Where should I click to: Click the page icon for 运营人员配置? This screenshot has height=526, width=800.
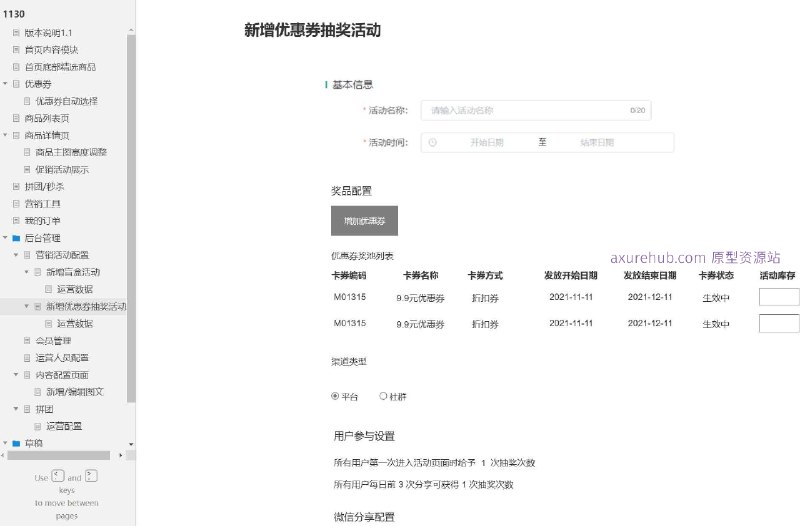click(x=27, y=358)
